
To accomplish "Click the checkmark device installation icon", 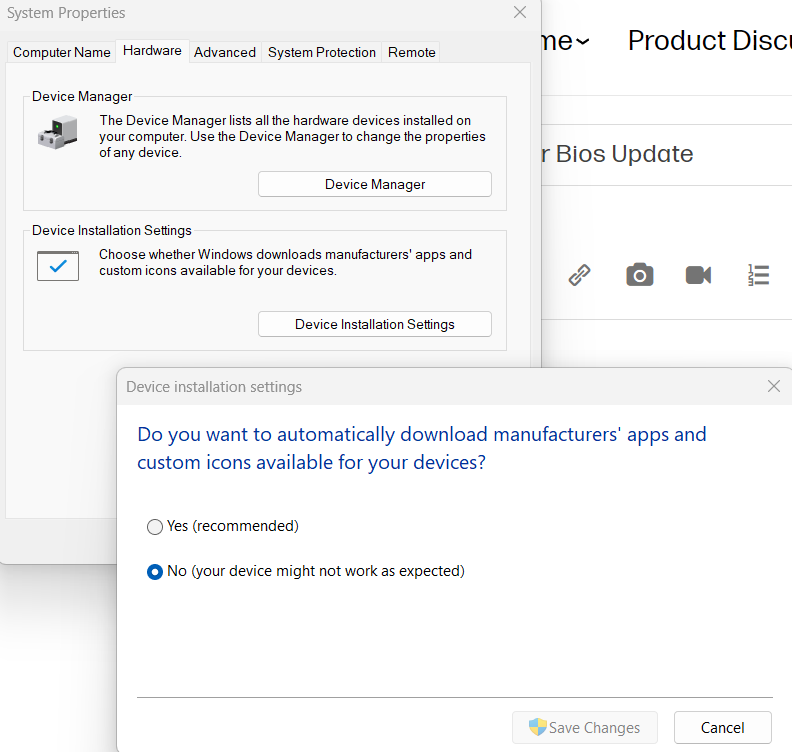I will tap(58, 266).
